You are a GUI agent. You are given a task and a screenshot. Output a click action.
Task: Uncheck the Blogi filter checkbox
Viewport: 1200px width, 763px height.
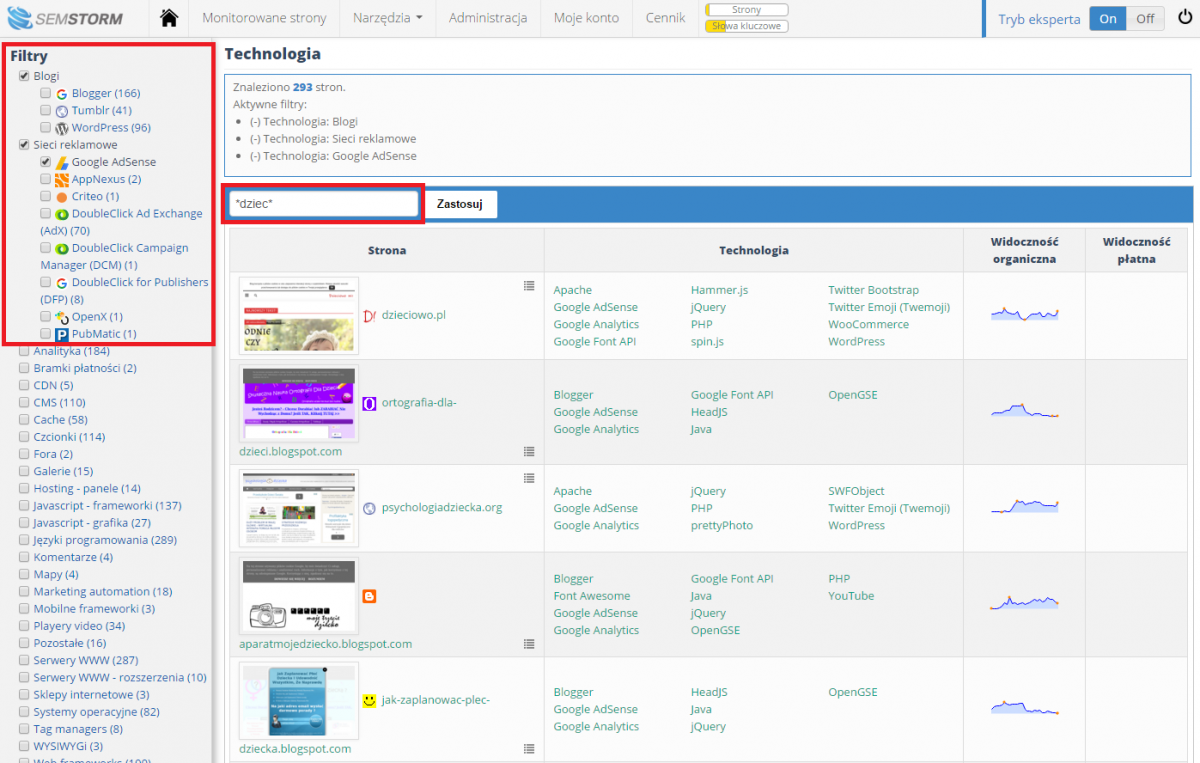(24, 76)
